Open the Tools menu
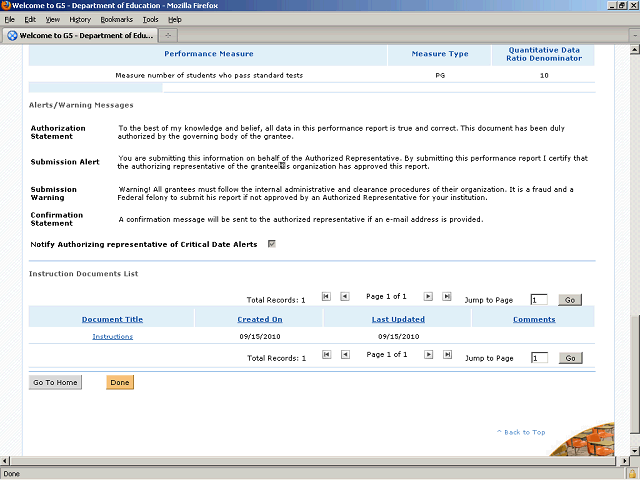This screenshot has height=480, width=640. pyautogui.click(x=150, y=20)
